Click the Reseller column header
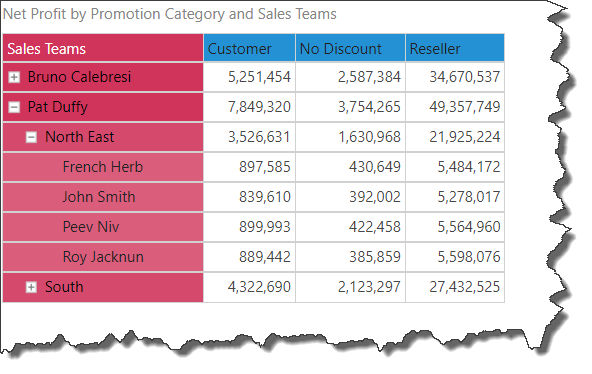 (455, 48)
